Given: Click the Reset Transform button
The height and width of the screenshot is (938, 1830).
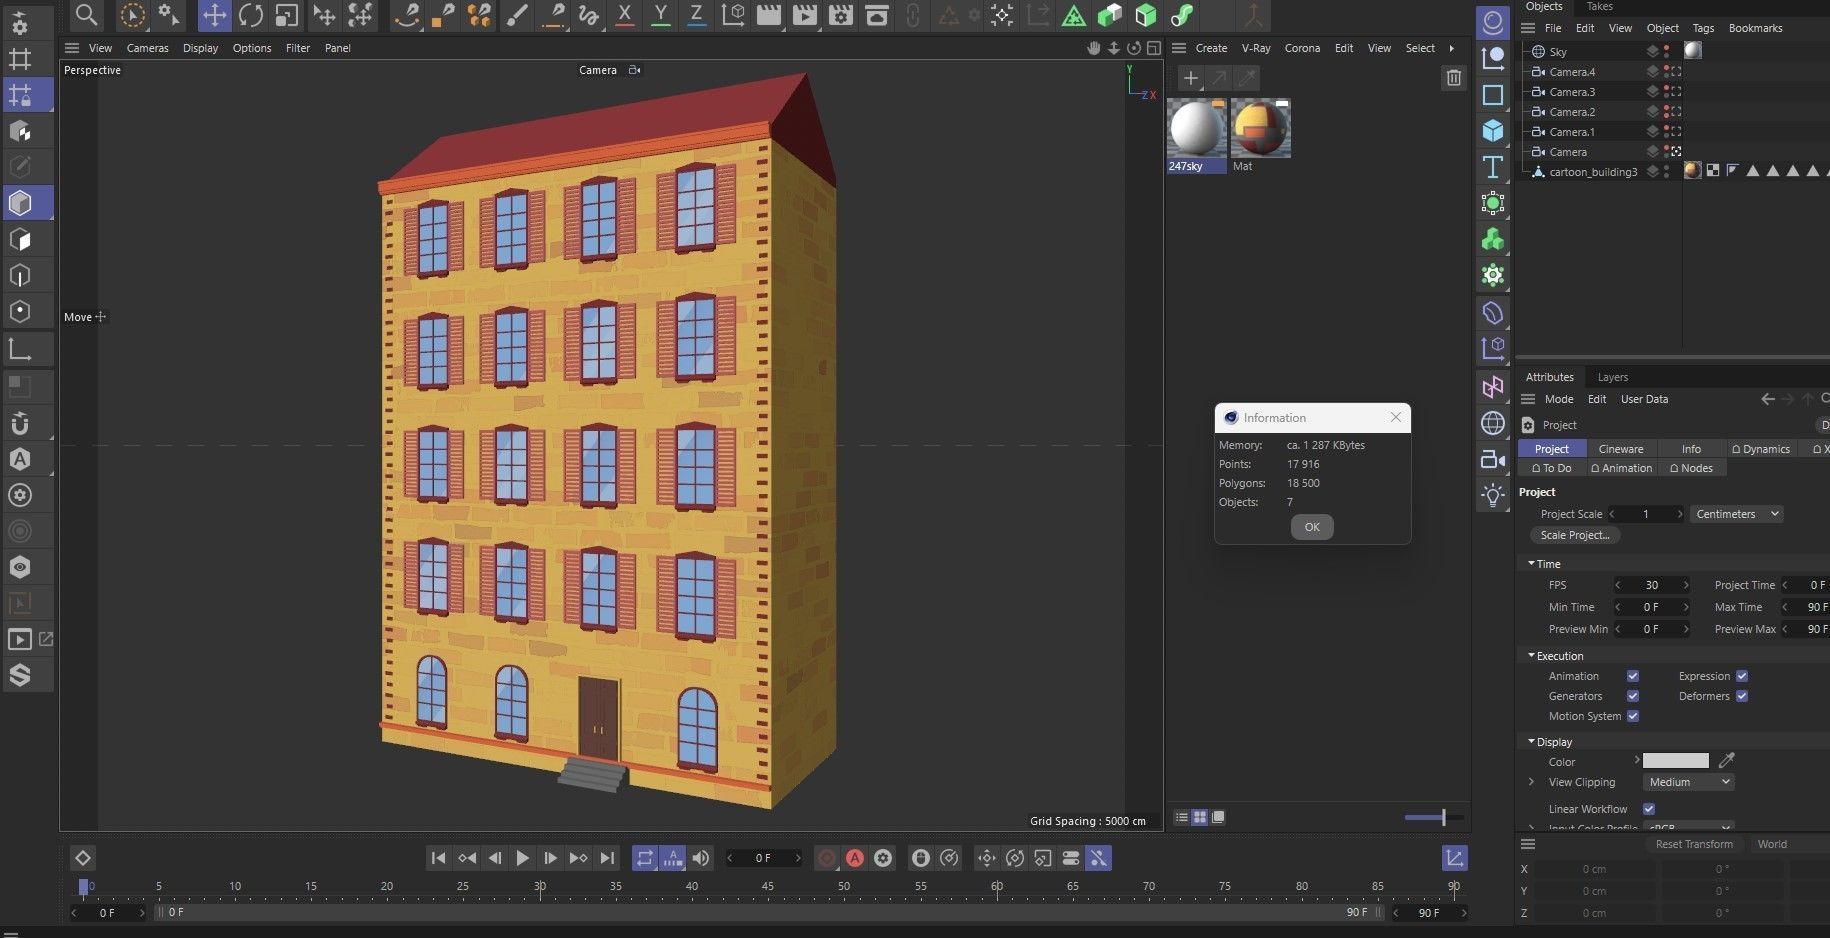Looking at the screenshot, I should 1694,844.
